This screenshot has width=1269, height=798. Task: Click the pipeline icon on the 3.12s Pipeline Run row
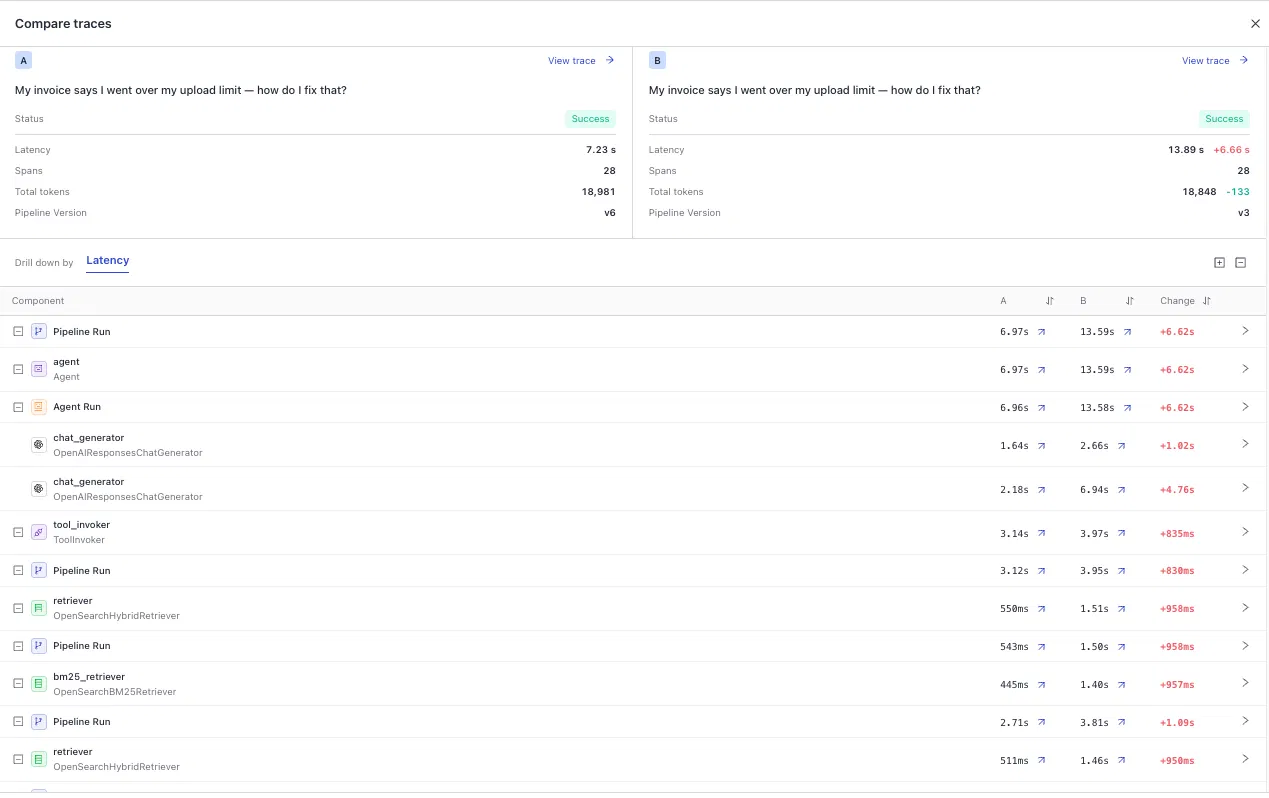(x=39, y=570)
